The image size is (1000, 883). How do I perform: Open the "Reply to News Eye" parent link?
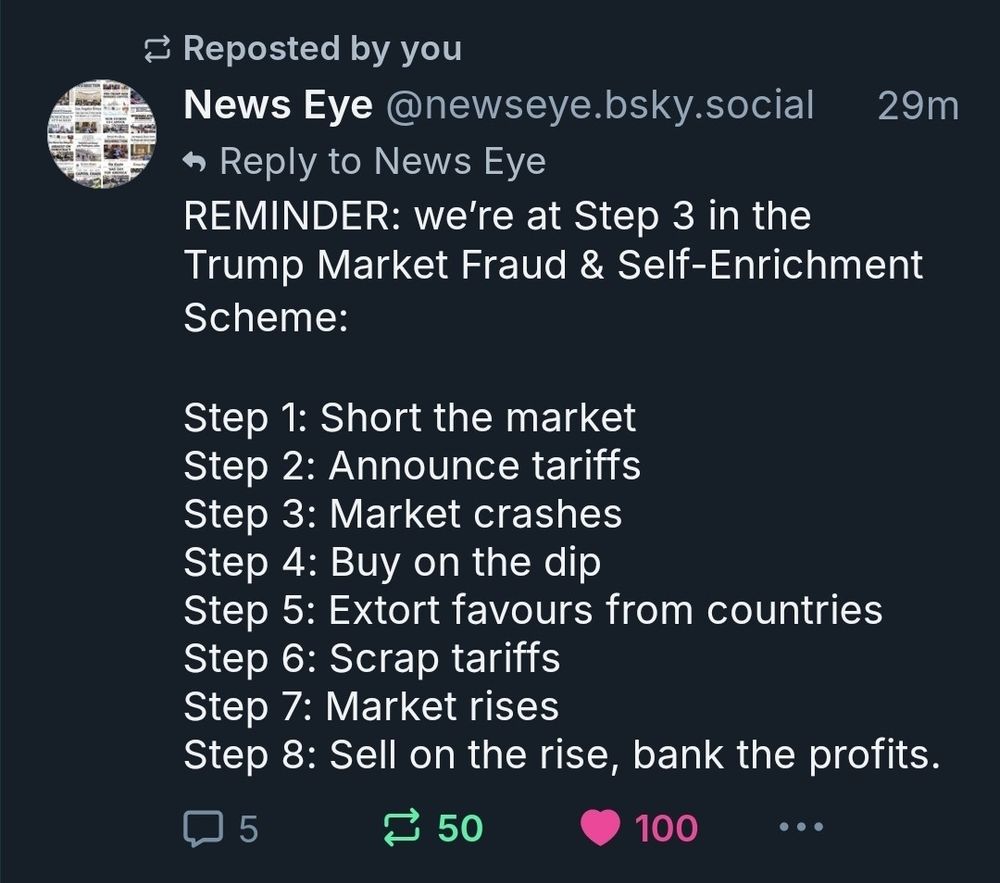click(382, 160)
